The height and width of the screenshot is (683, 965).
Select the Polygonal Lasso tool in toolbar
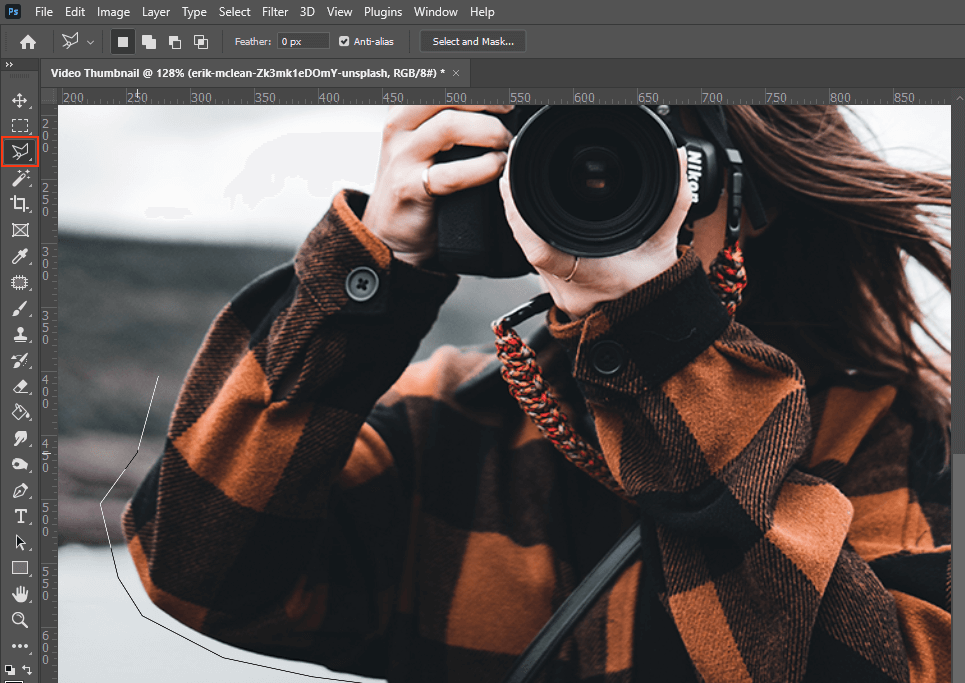coord(20,151)
